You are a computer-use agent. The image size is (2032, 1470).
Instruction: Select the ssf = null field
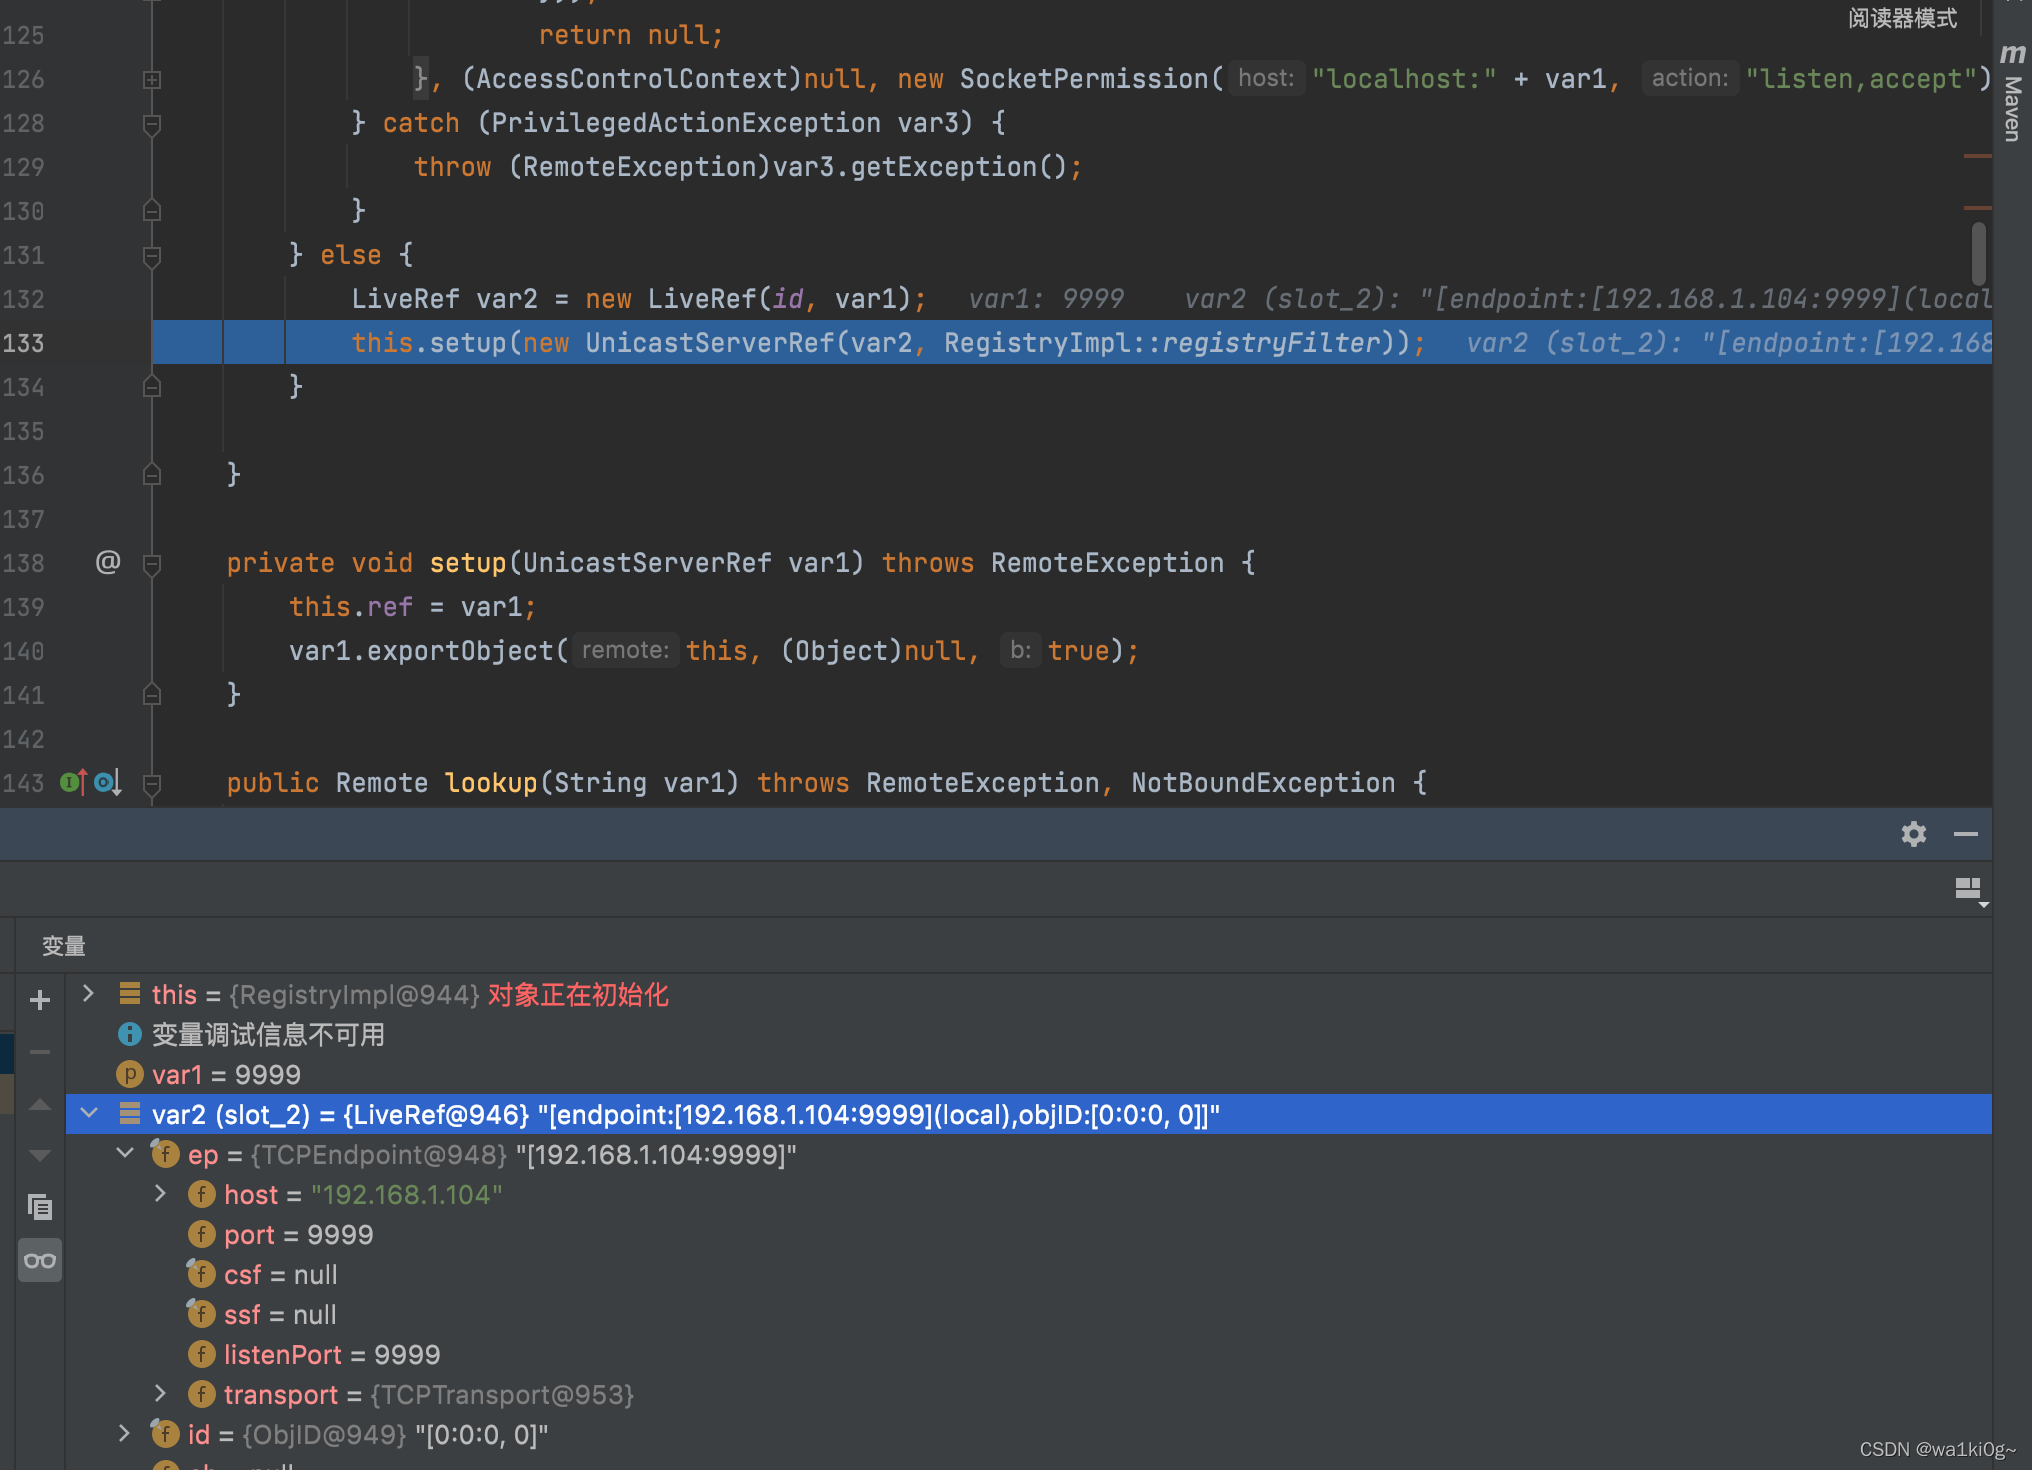click(x=1028, y=1314)
